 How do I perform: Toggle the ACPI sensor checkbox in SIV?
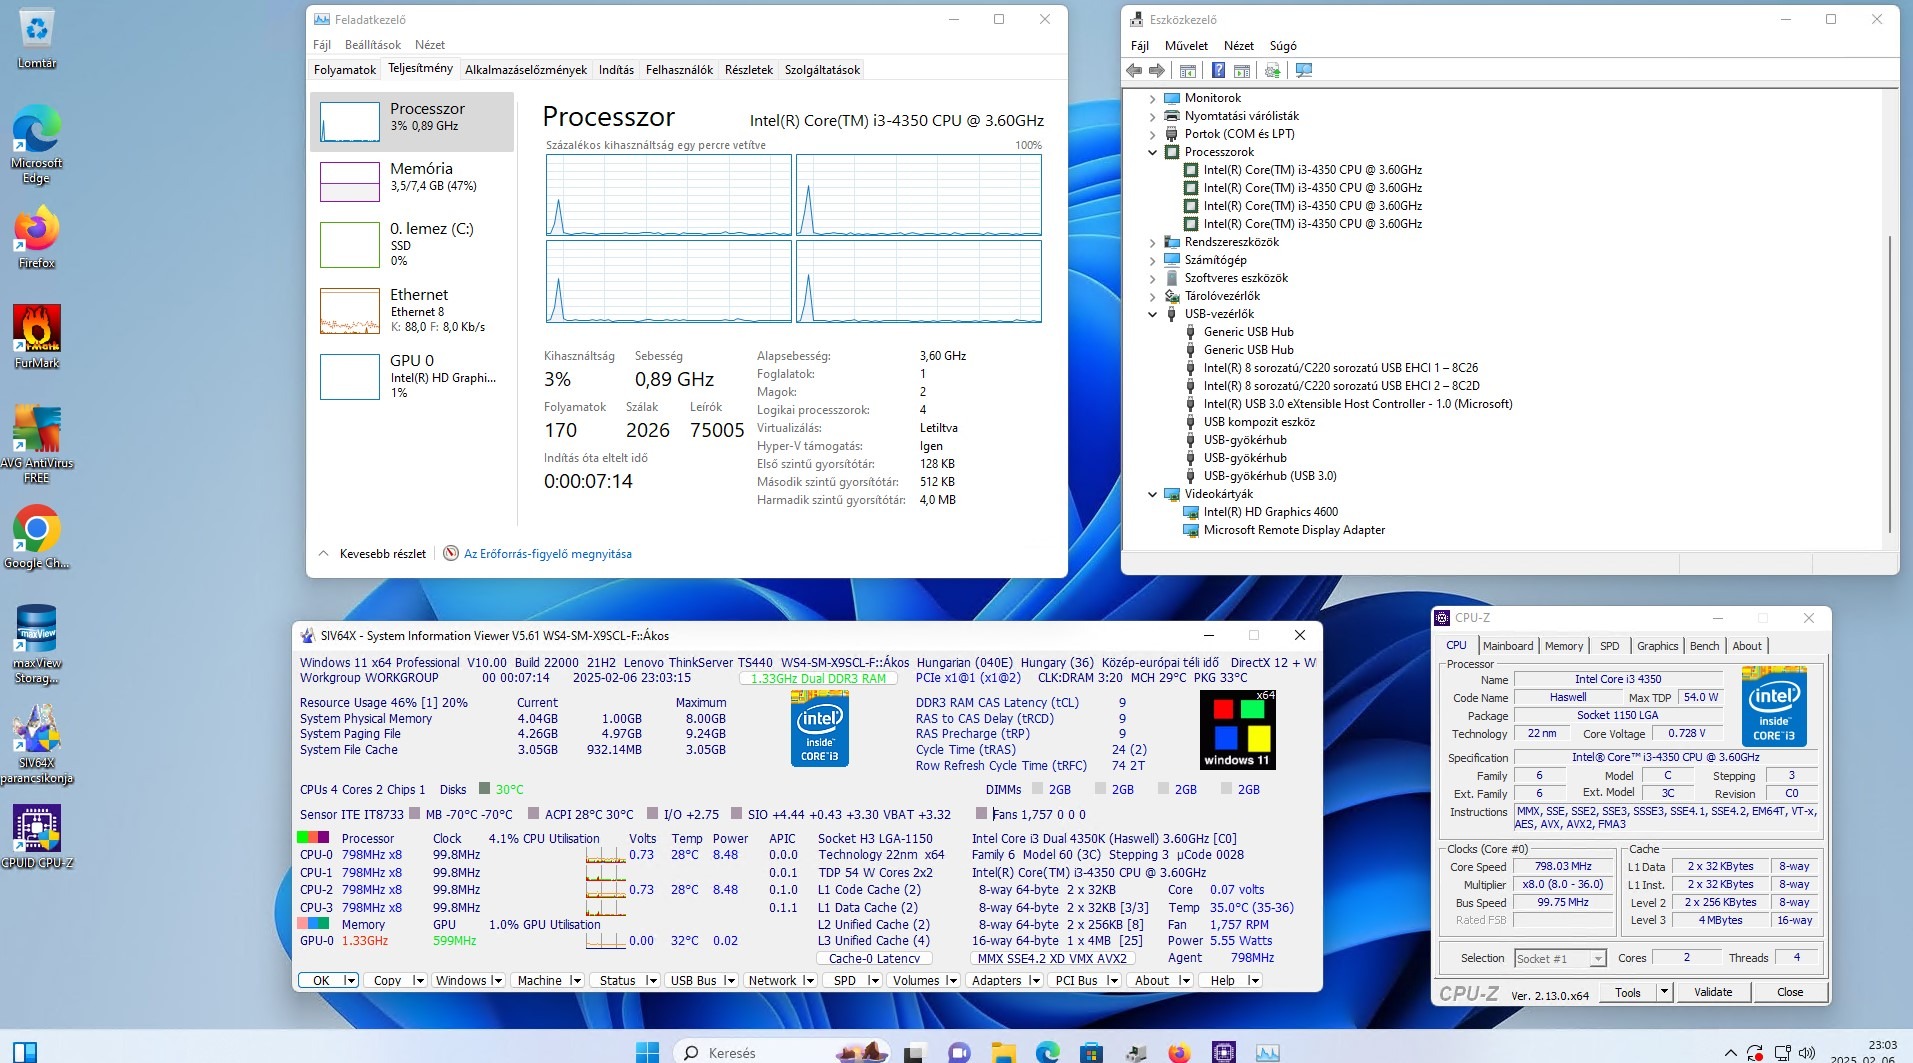click(x=533, y=814)
